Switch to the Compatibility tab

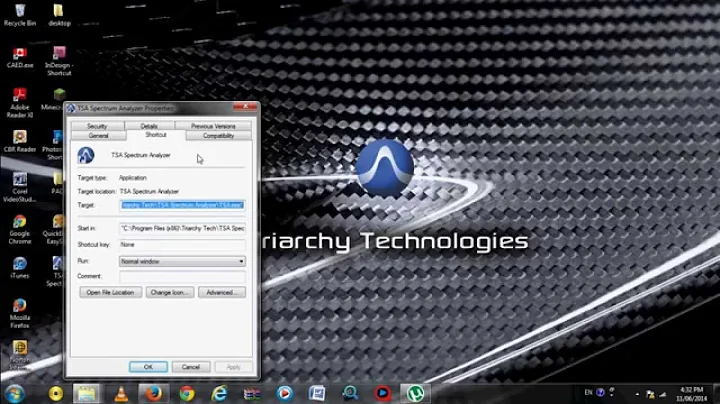(219, 135)
